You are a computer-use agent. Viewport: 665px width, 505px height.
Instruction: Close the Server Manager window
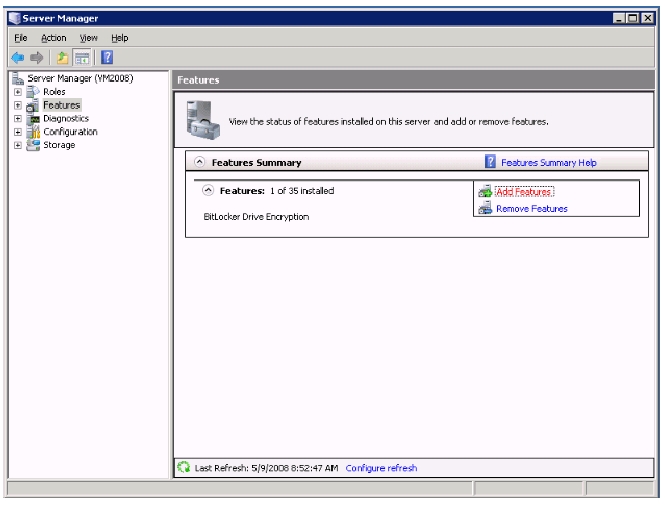pyautogui.click(x=647, y=18)
